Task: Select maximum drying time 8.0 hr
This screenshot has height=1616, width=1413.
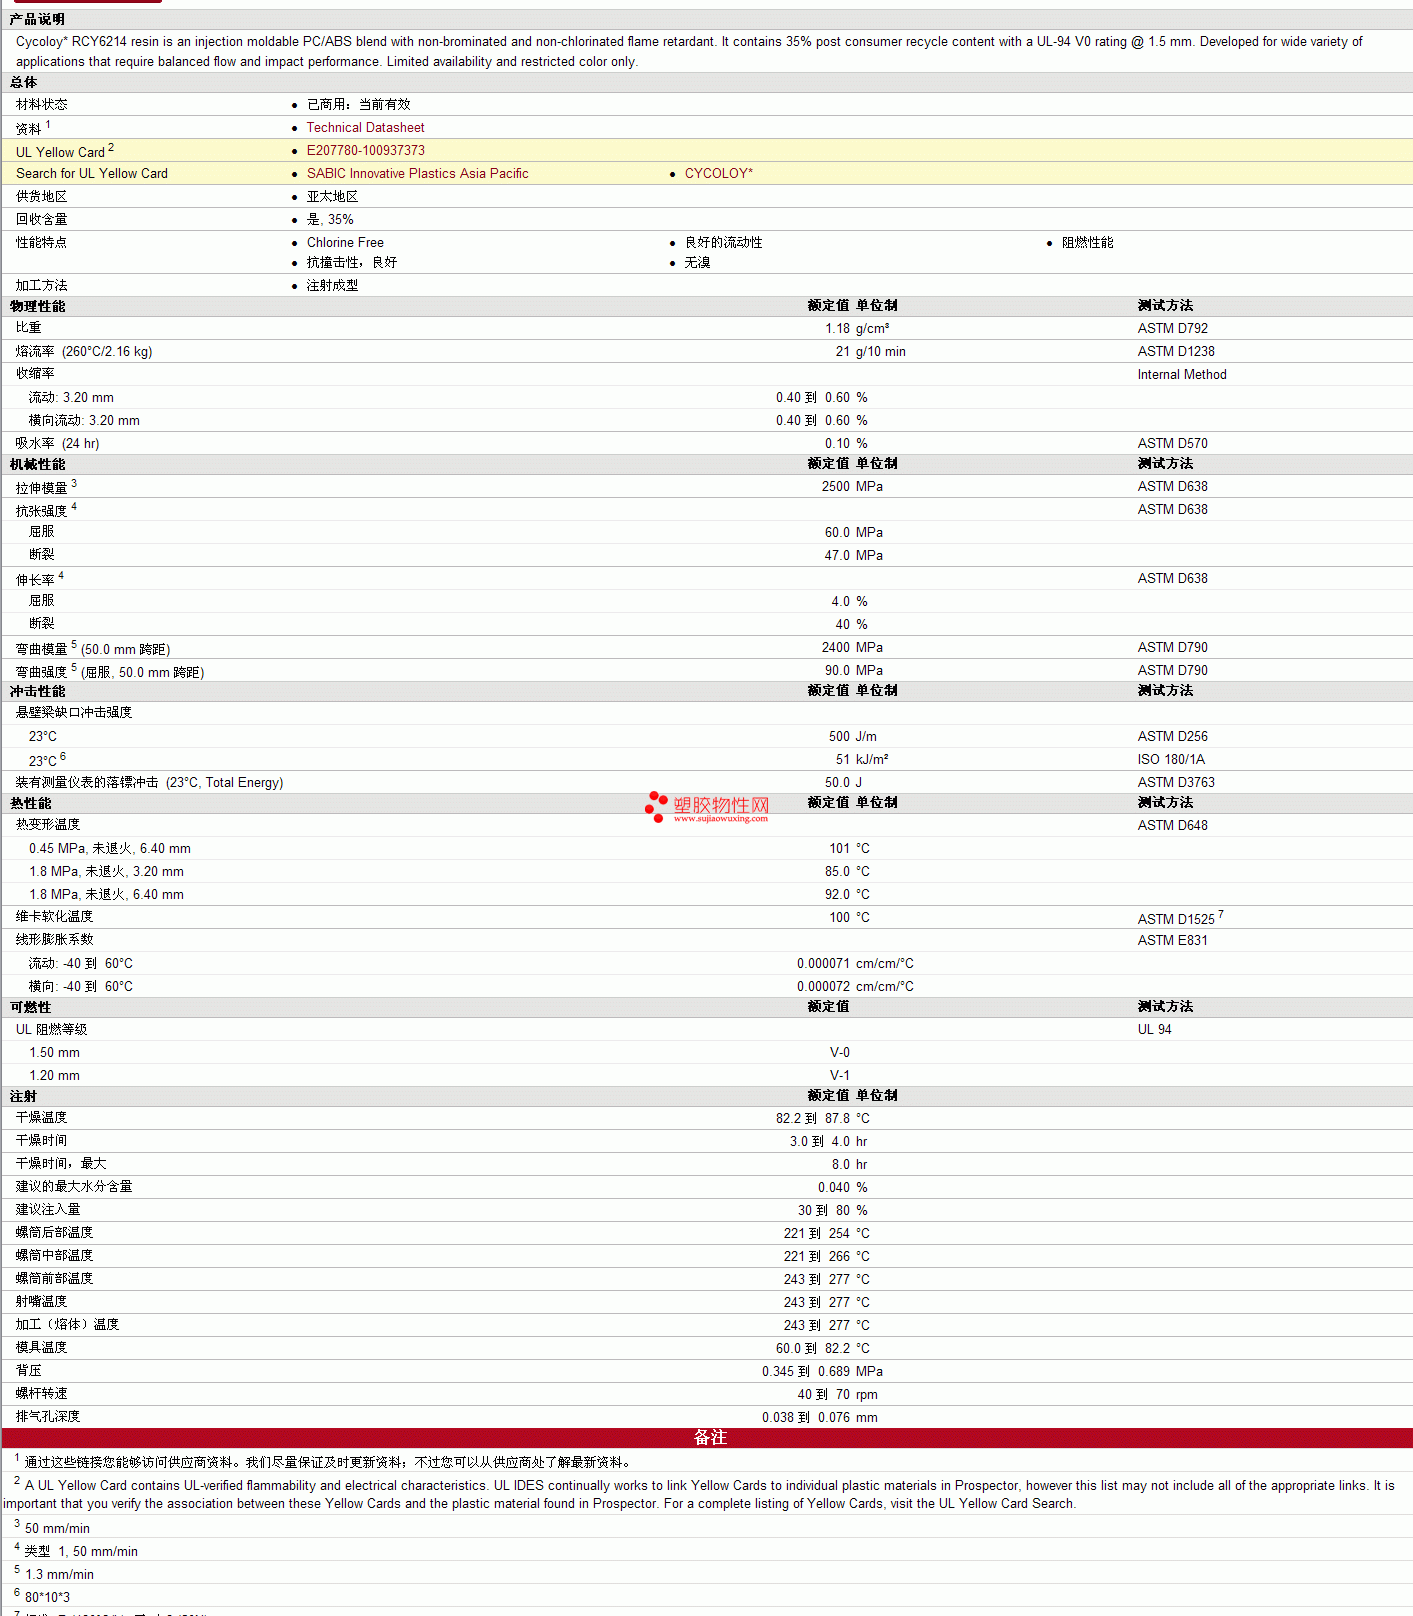Action: [850, 1165]
